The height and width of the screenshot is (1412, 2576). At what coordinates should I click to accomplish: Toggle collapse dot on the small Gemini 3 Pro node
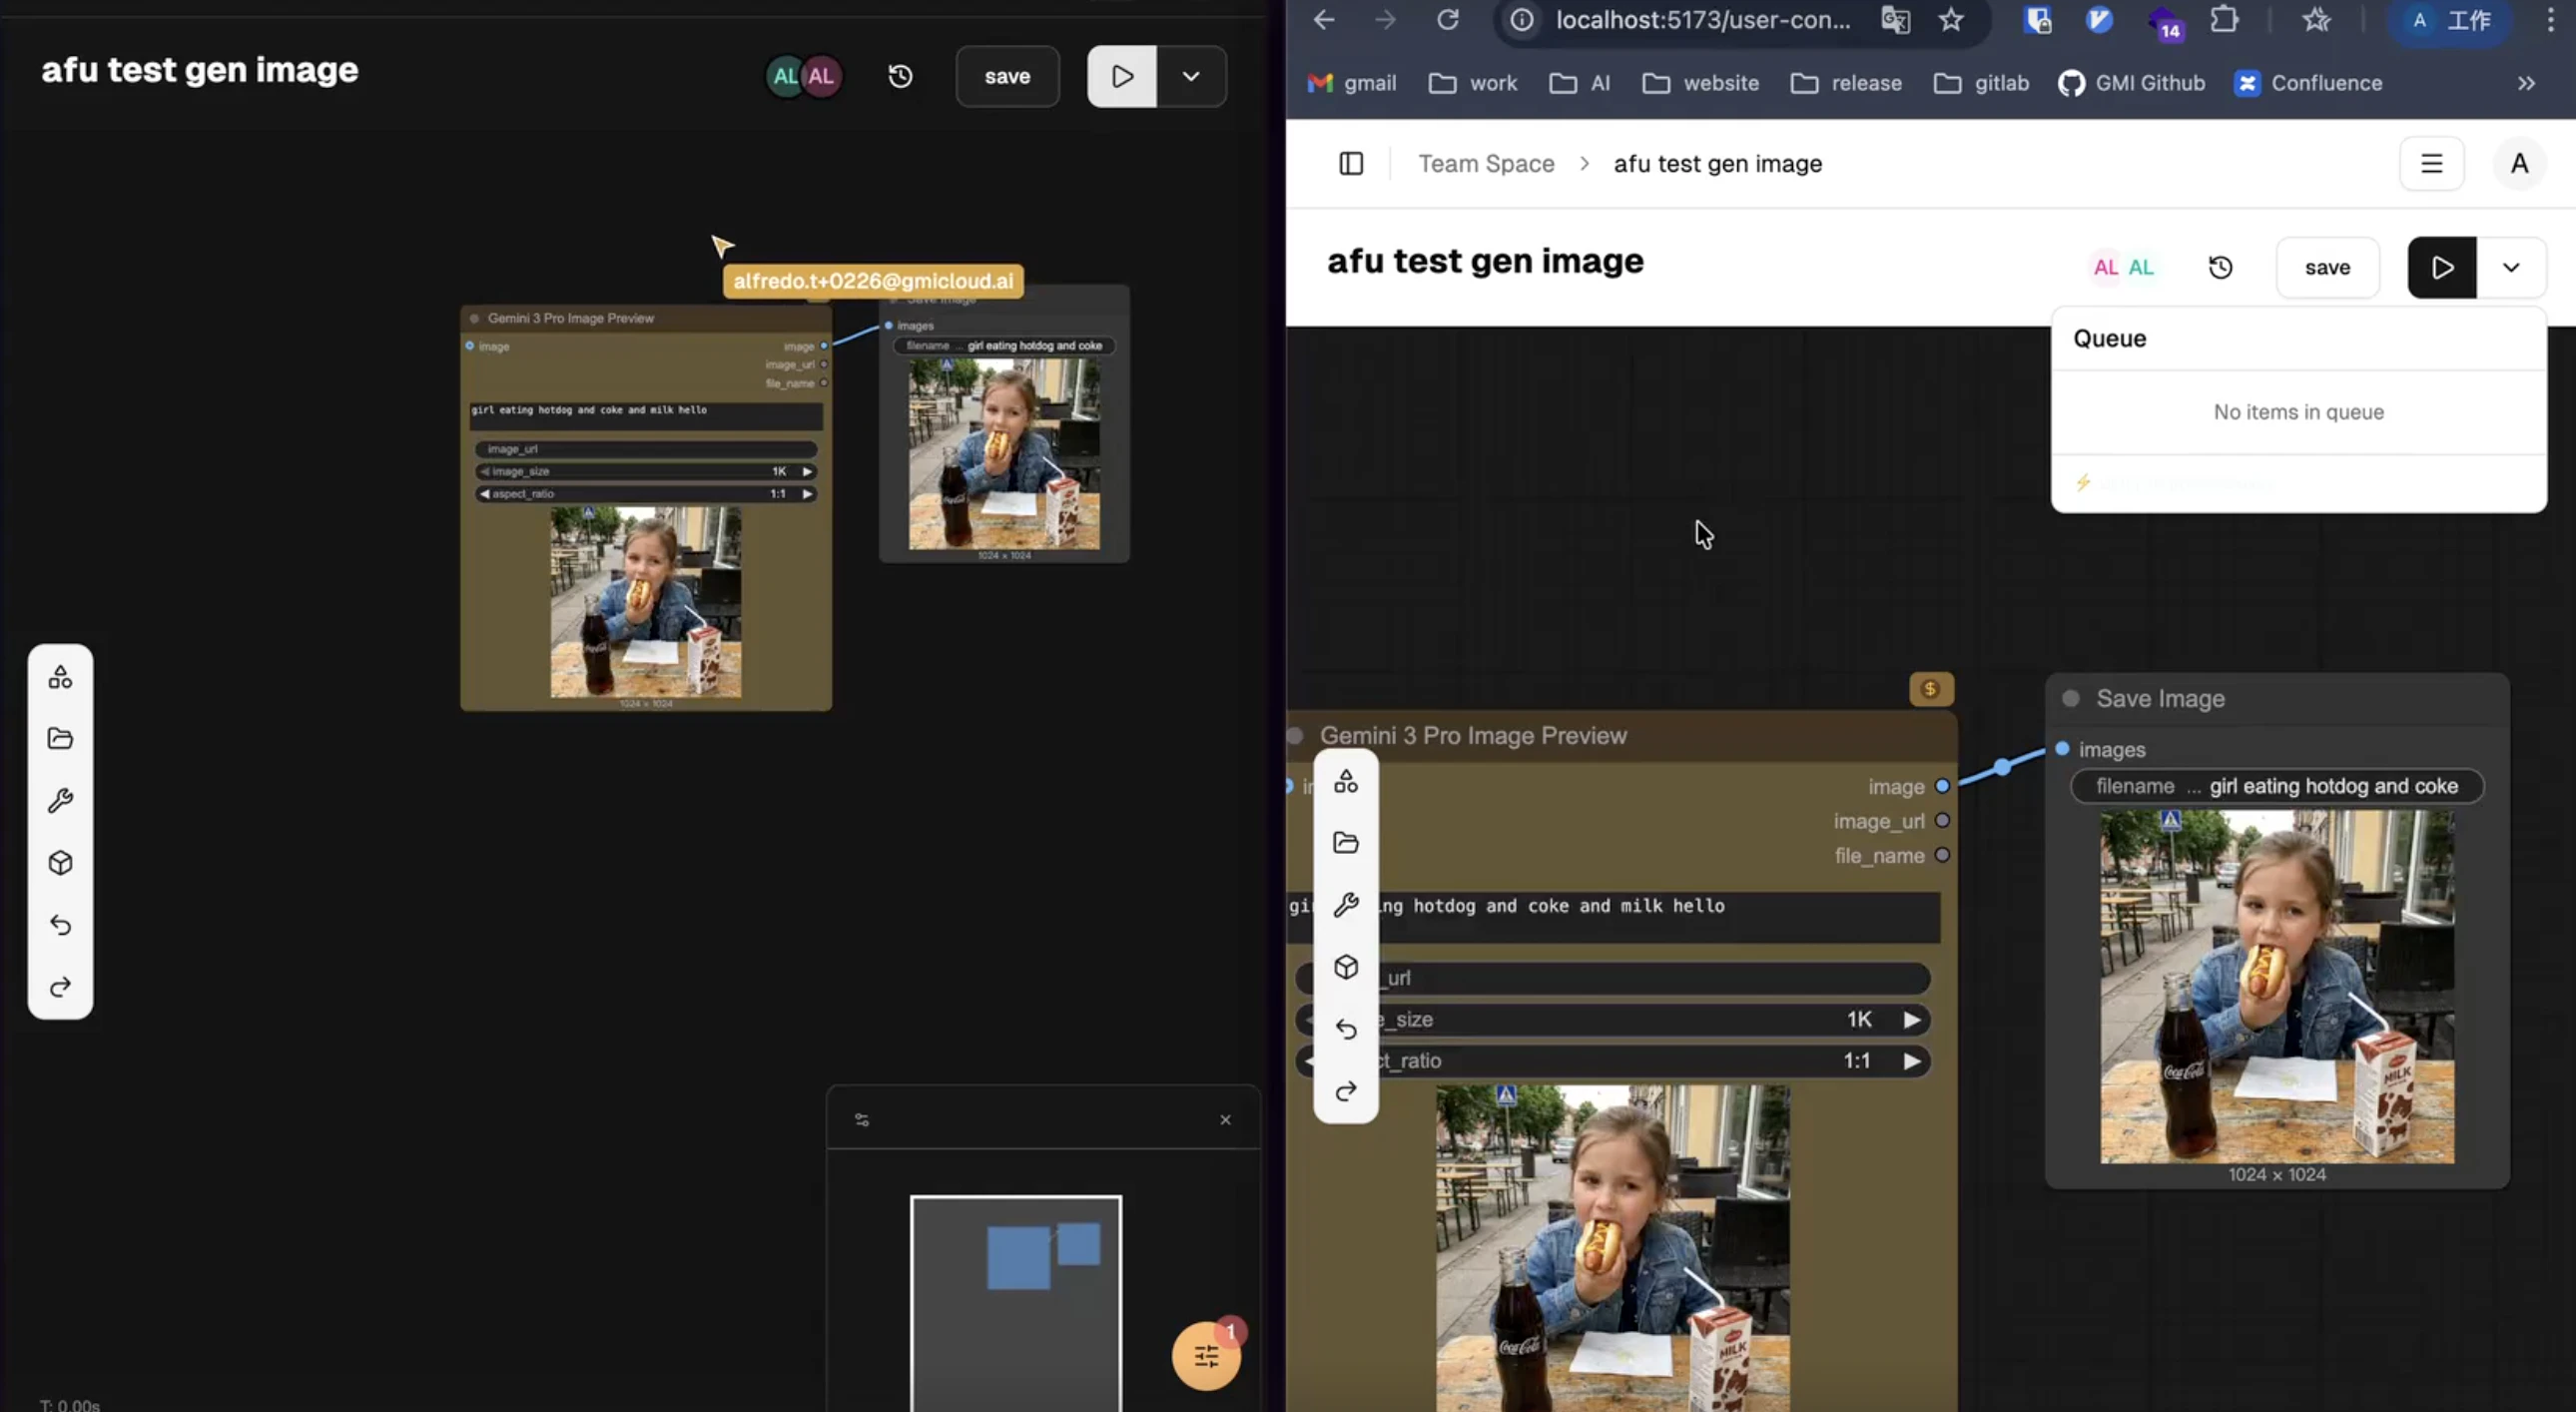coord(475,318)
